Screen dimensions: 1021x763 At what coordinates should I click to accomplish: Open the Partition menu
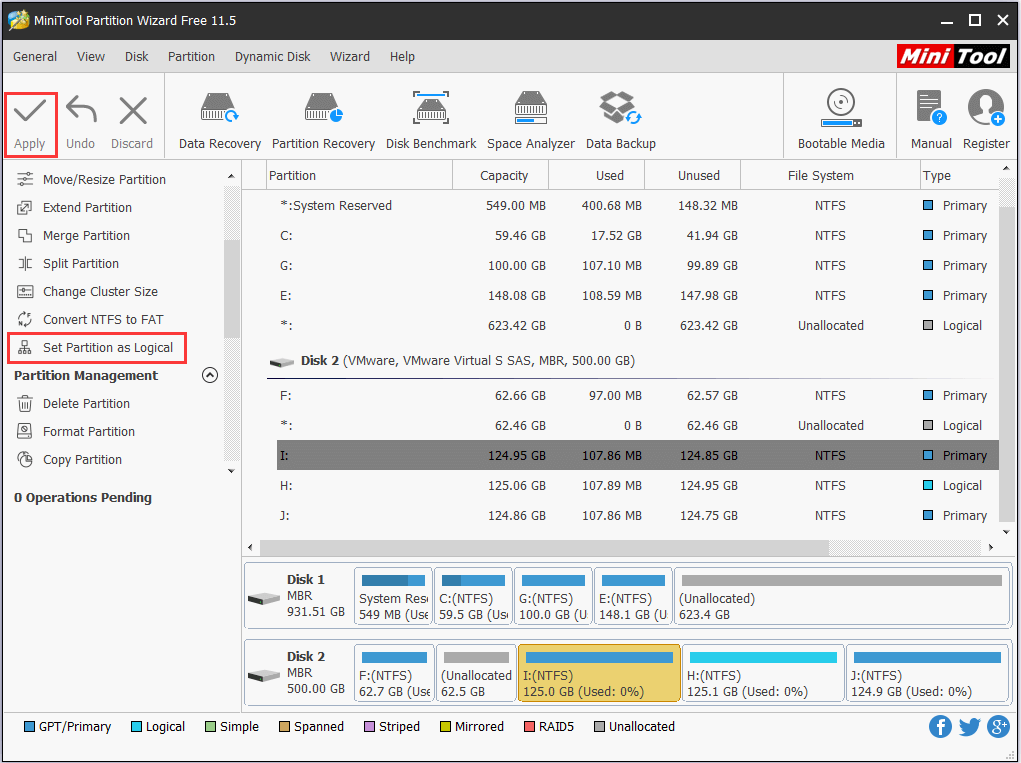click(191, 57)
